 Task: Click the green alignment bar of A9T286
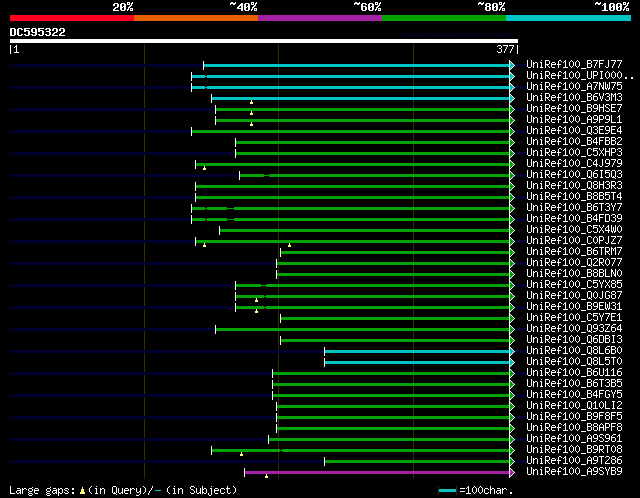click(417, 462)
